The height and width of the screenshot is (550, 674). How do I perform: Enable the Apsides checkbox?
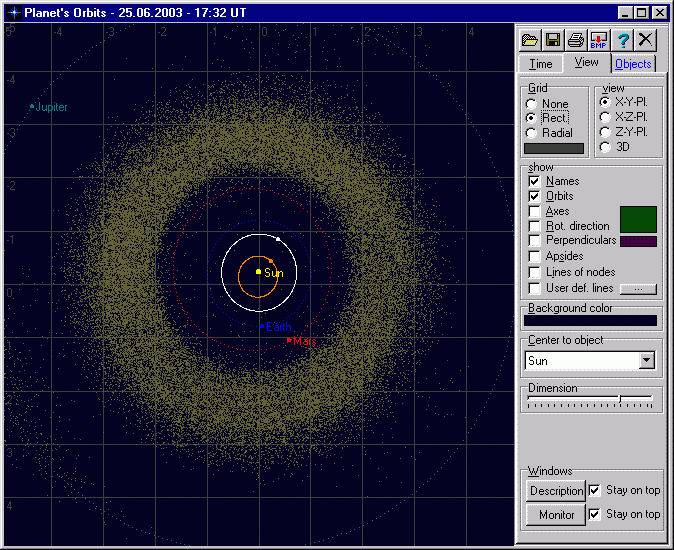tap(534, 256)
